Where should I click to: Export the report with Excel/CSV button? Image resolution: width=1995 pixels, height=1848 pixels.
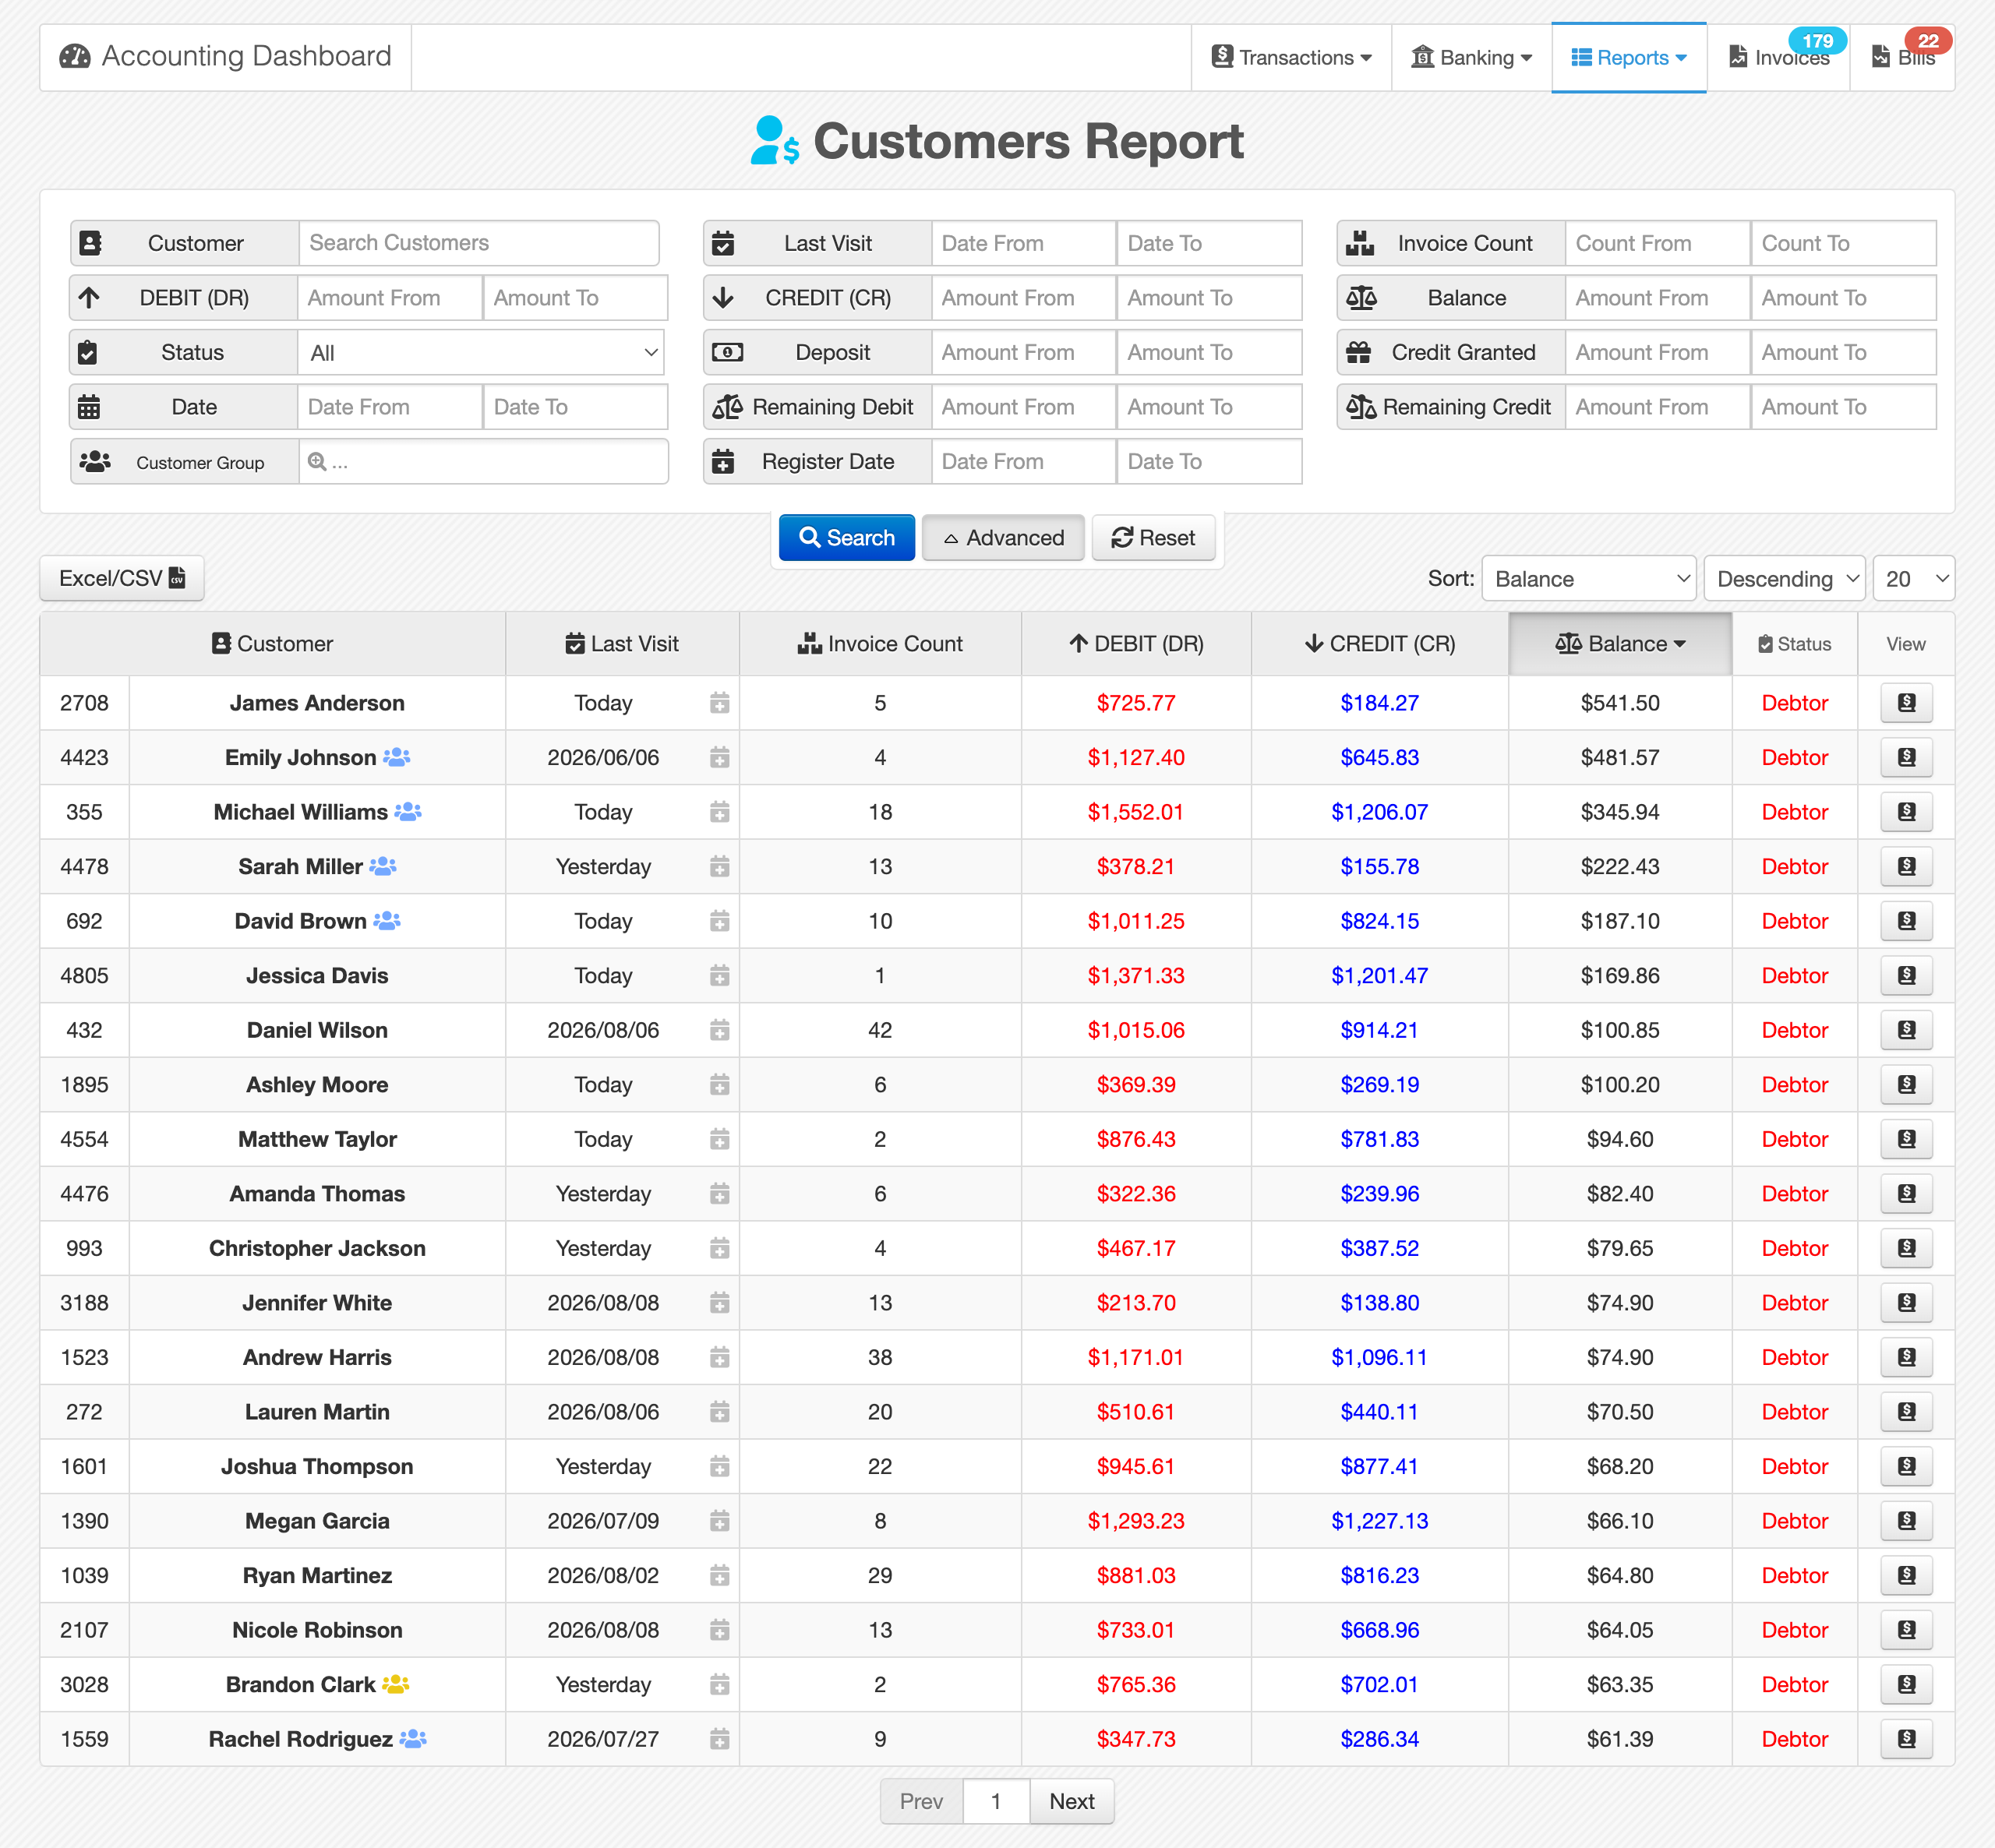click(x=122, y=578)
